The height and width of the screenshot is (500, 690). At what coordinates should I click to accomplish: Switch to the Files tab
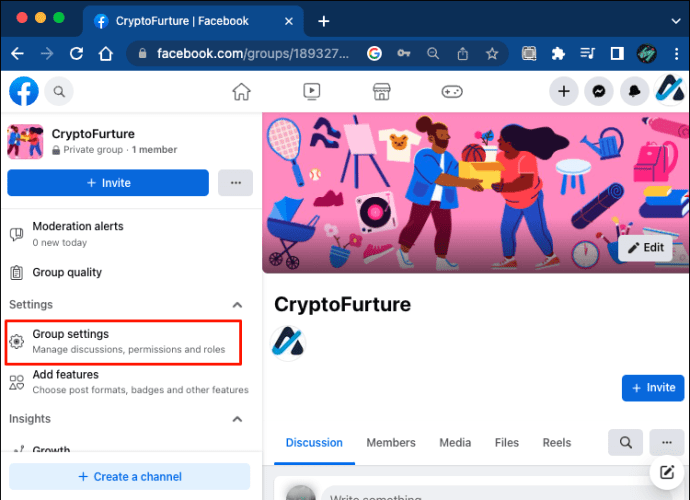point(506,443)
